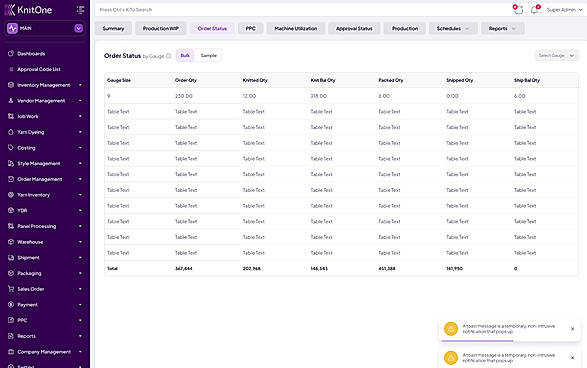Select the Sample toggle option

(209, 55)
